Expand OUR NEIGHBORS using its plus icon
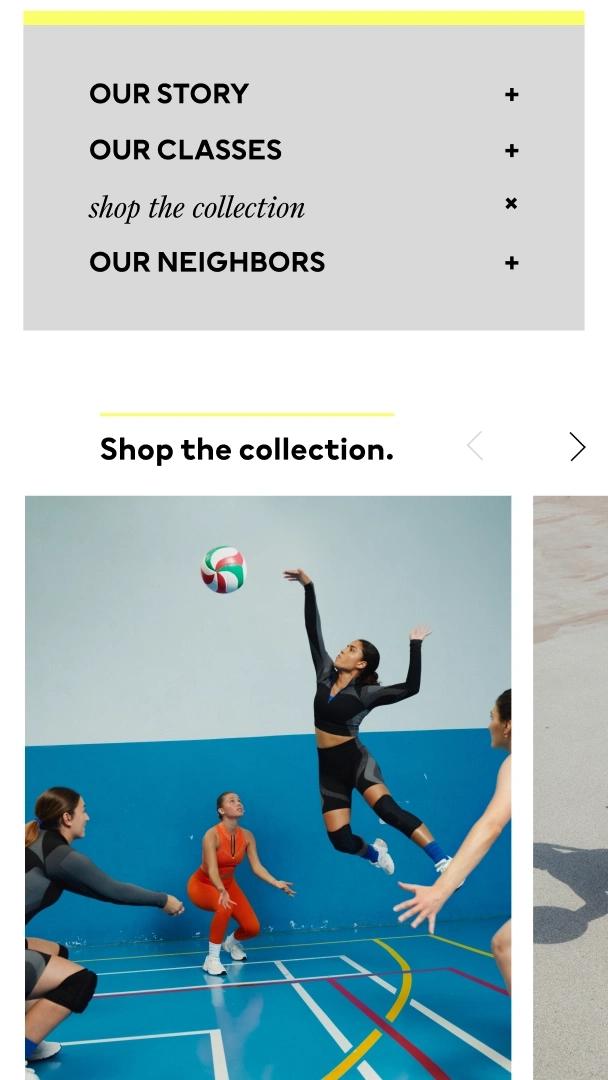The image size is (608, 1080). point(511,262)
